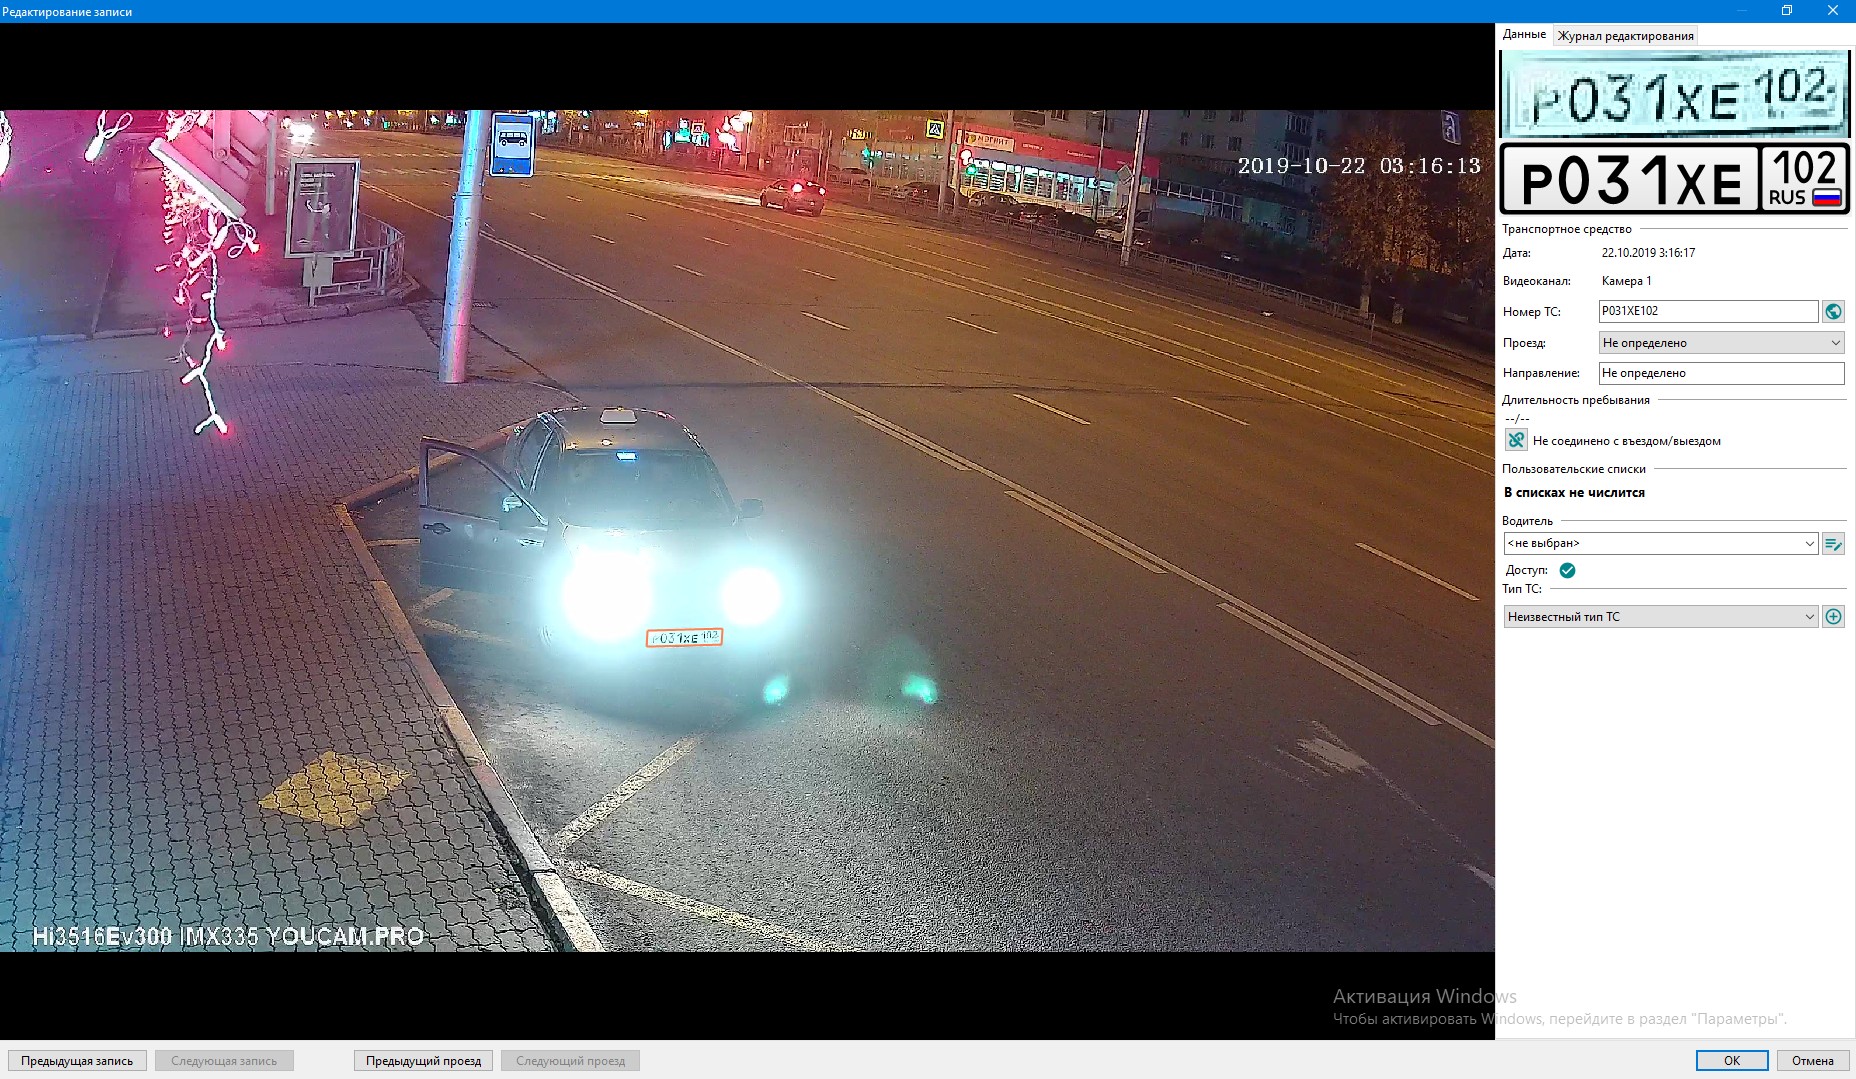Image resolution: width=1856 pixels, height=1079 pixels.
Task: Click into the Номер ТС text field
Action: coord(1707,312)
